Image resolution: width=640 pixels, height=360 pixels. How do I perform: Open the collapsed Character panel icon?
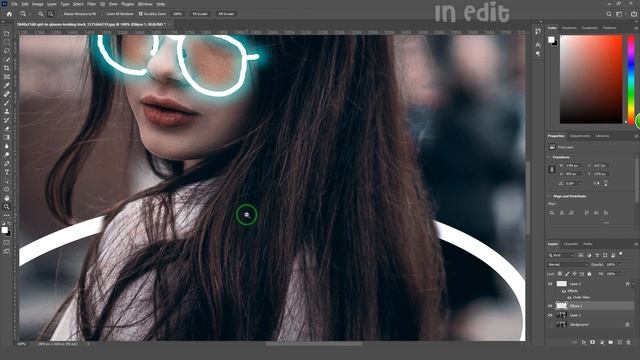click(538, 44)
